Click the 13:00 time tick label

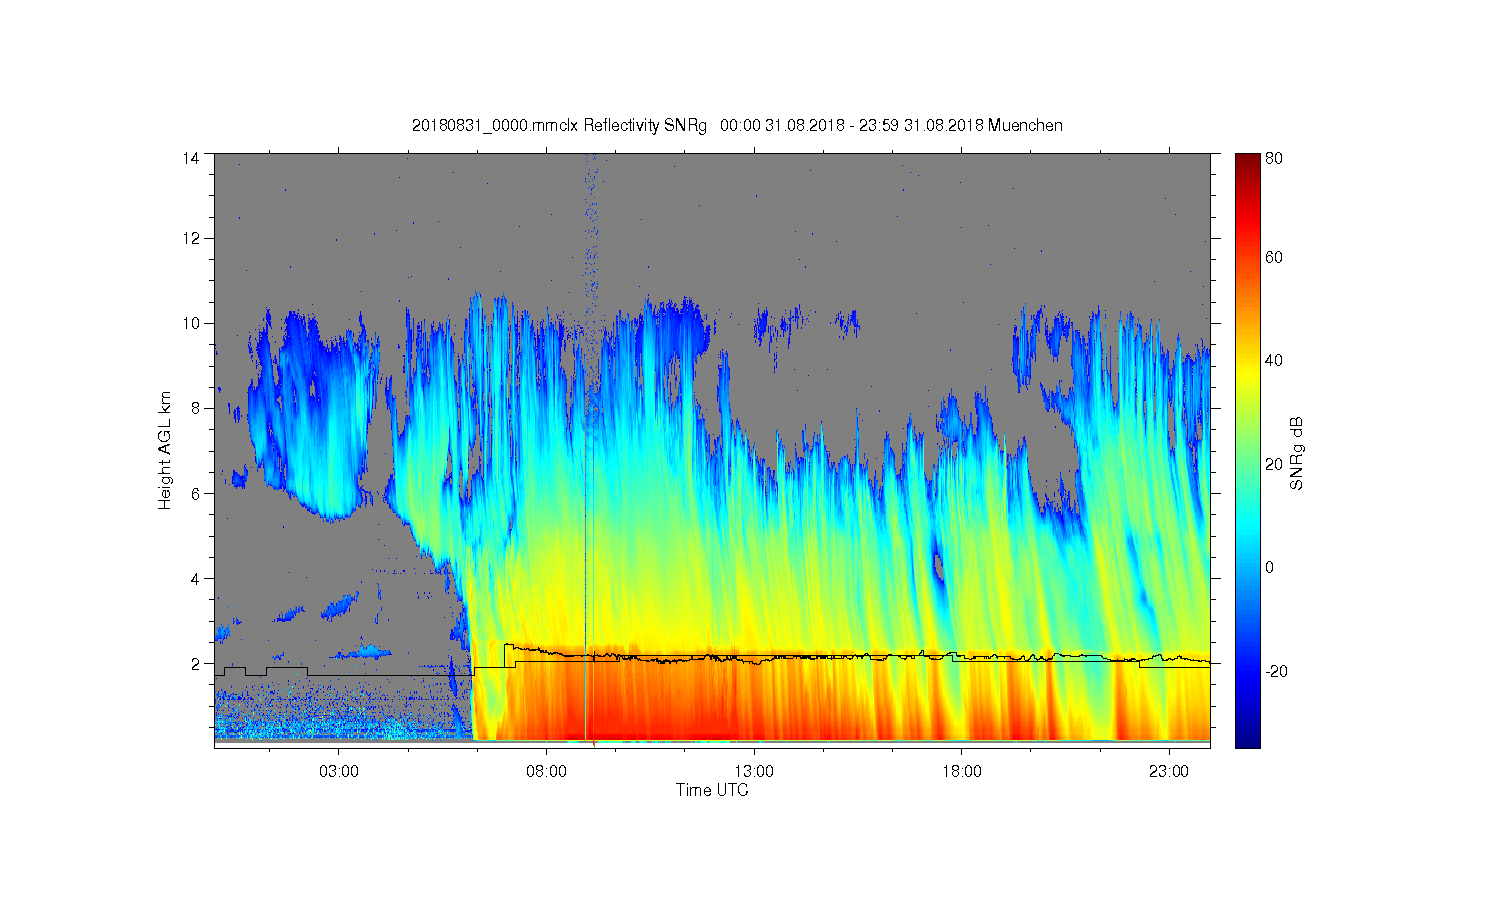(x=753, y=772)
